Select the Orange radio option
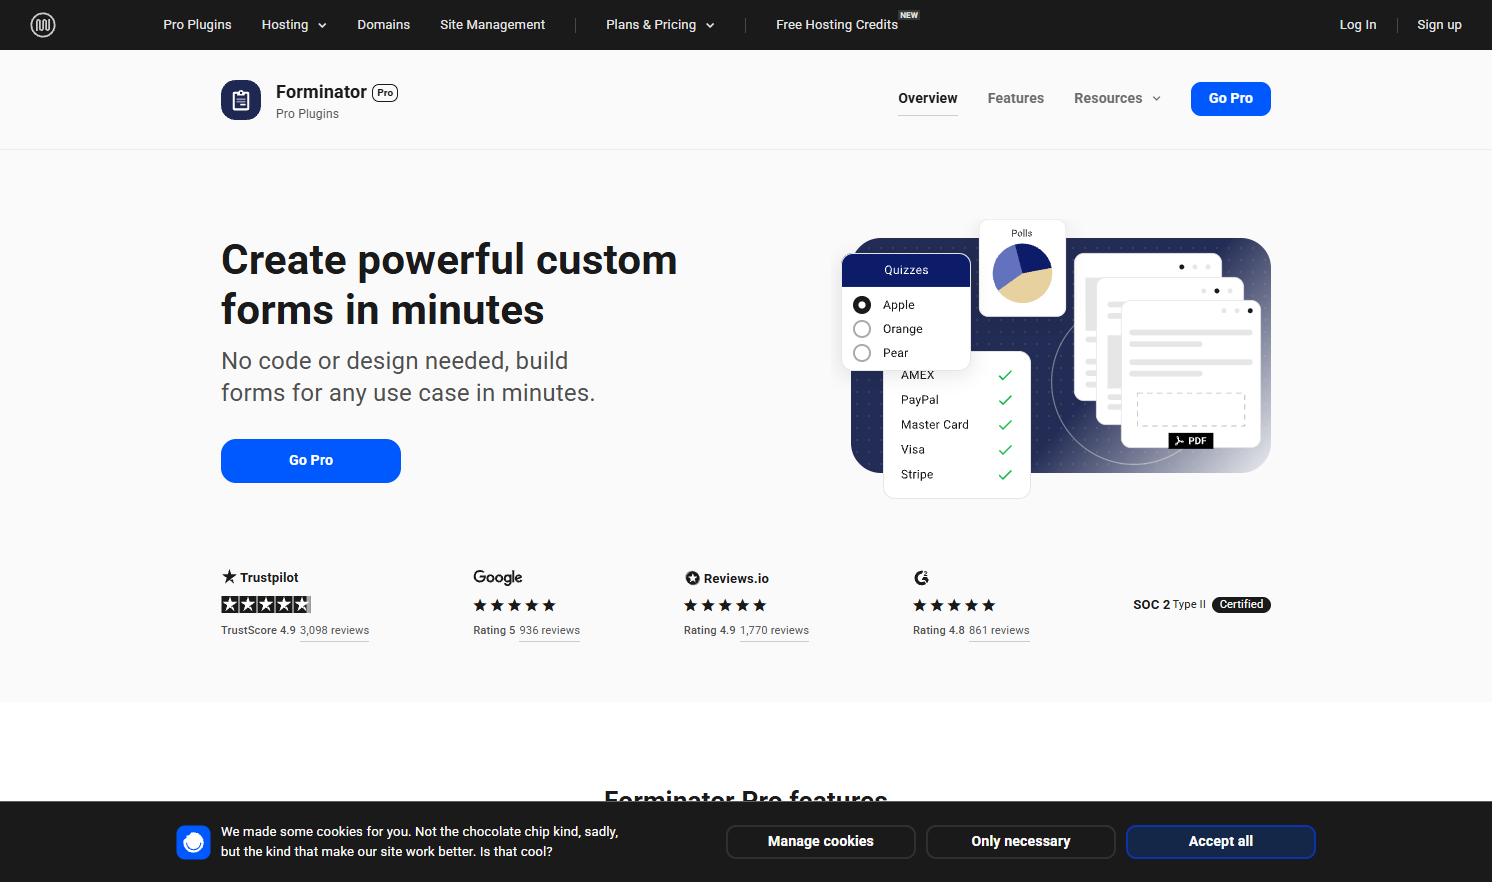This screenshot has width=1492, height=882. click(862, 329)
